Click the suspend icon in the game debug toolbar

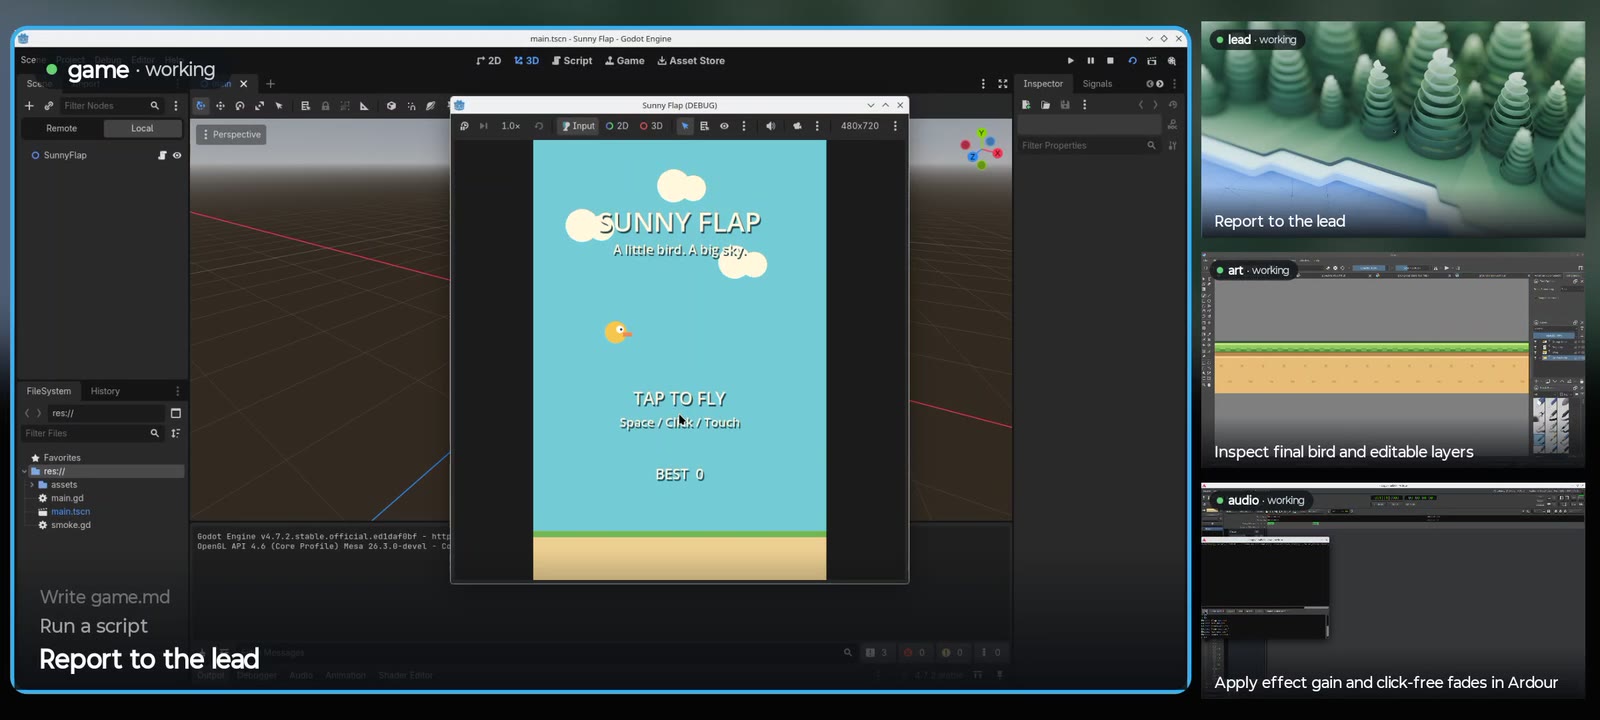[464, 126]
